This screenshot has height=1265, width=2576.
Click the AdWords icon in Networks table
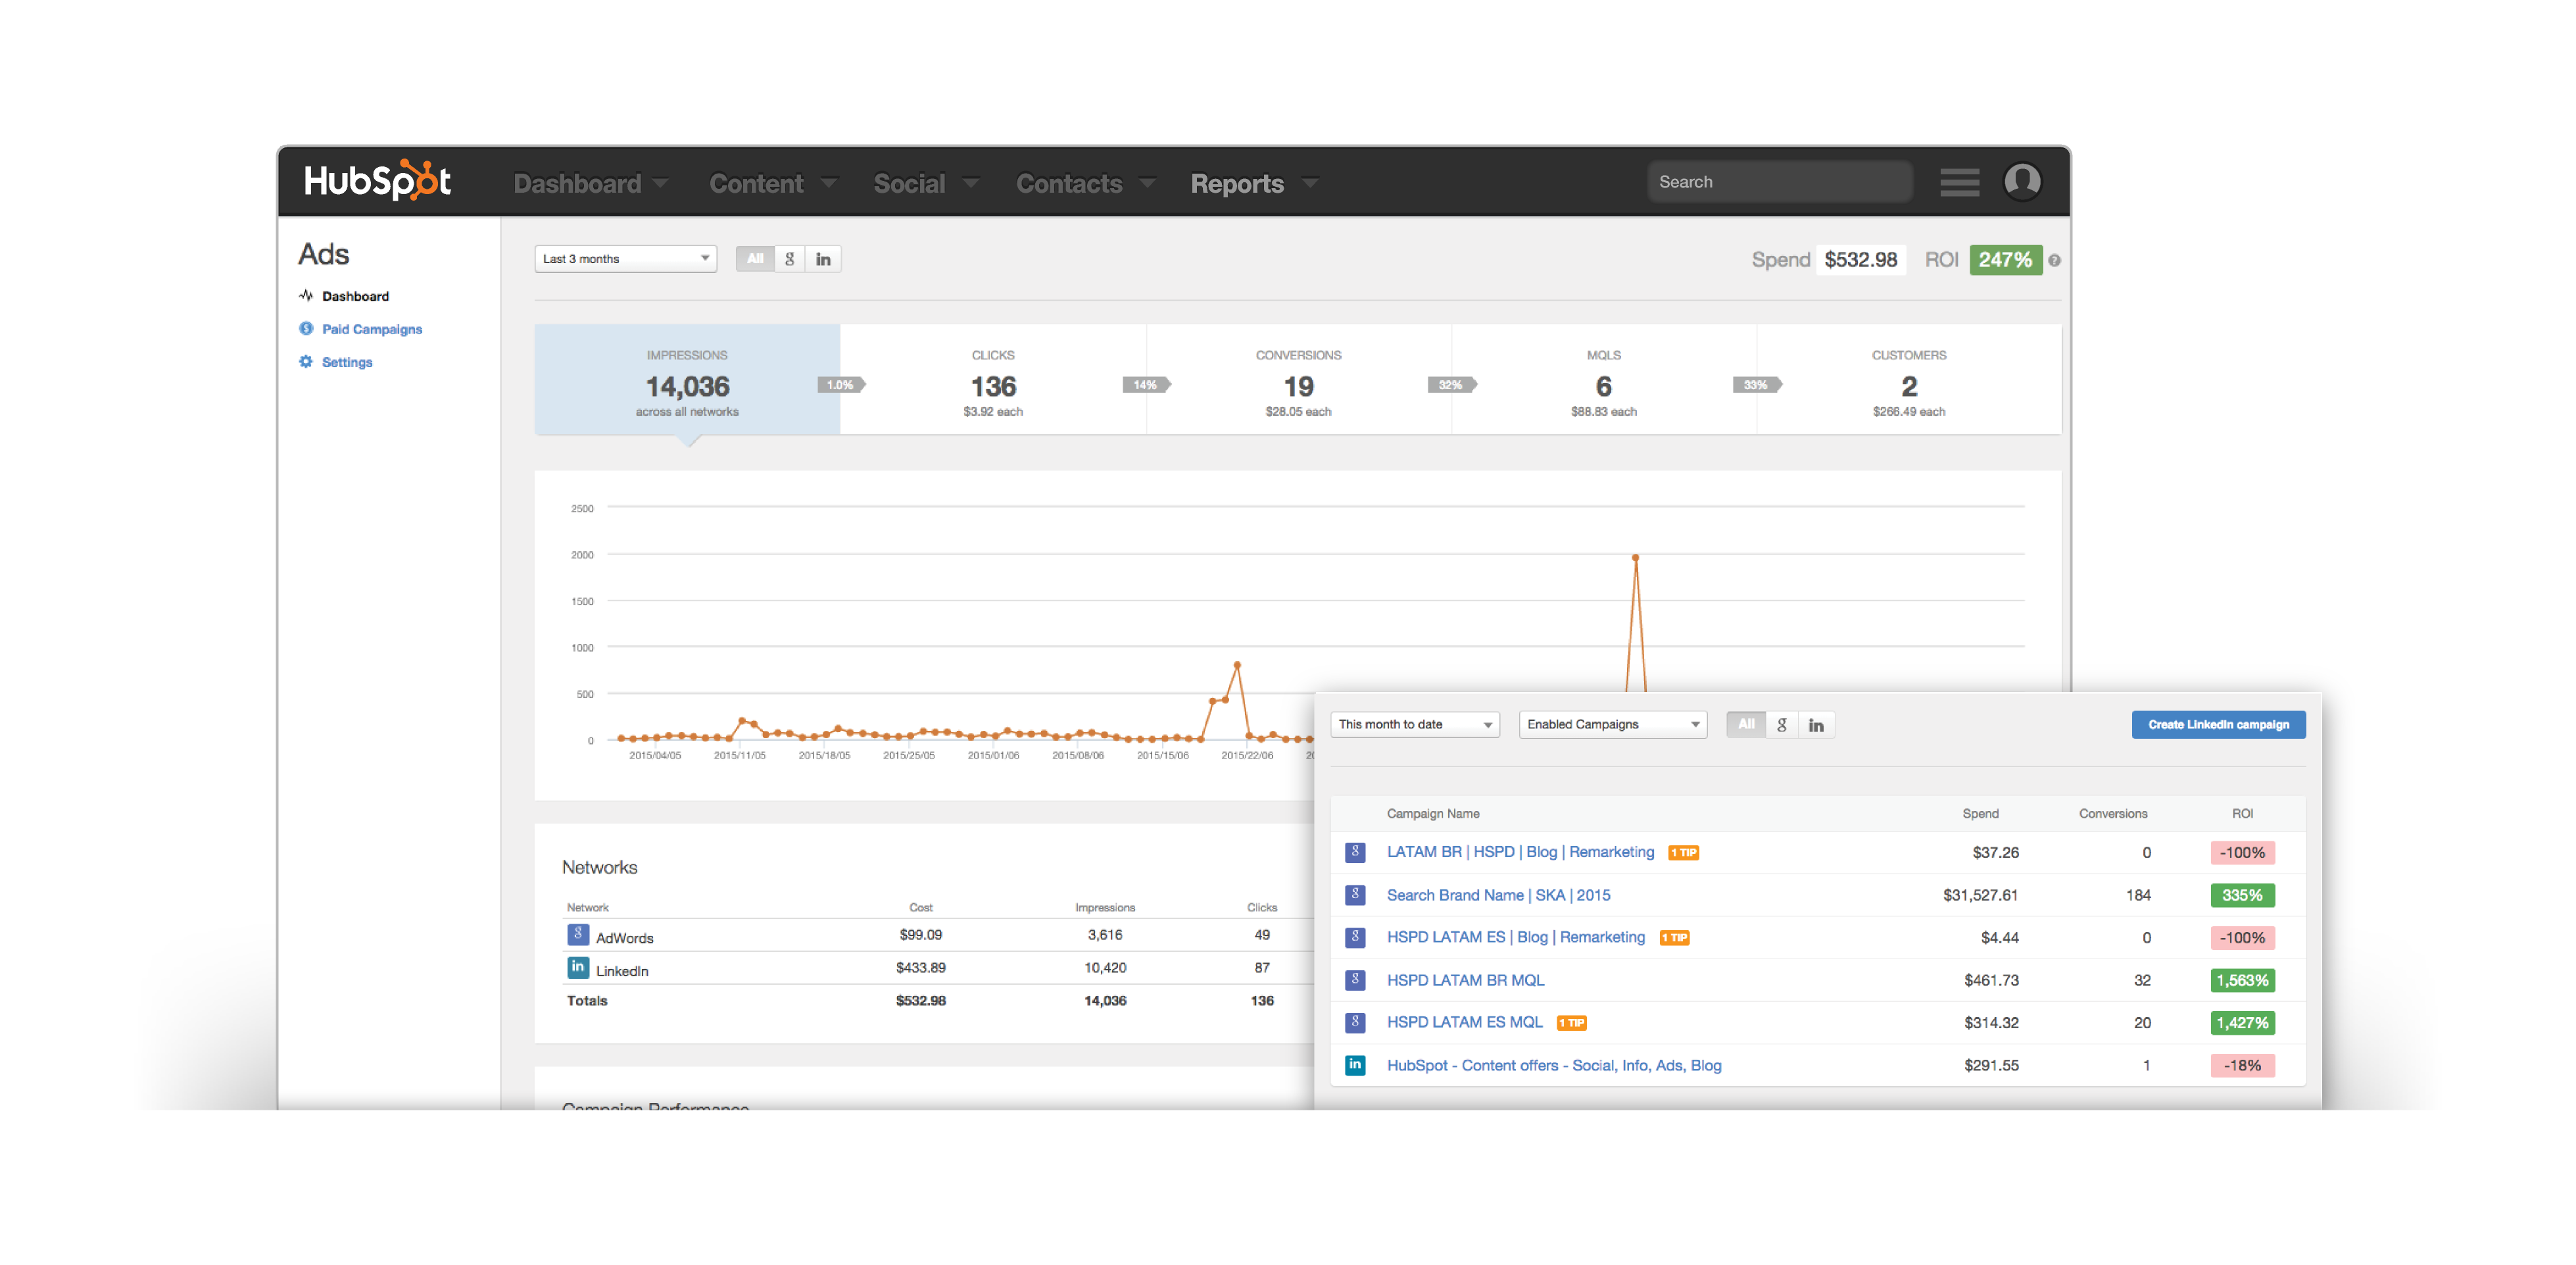(577, 935)
